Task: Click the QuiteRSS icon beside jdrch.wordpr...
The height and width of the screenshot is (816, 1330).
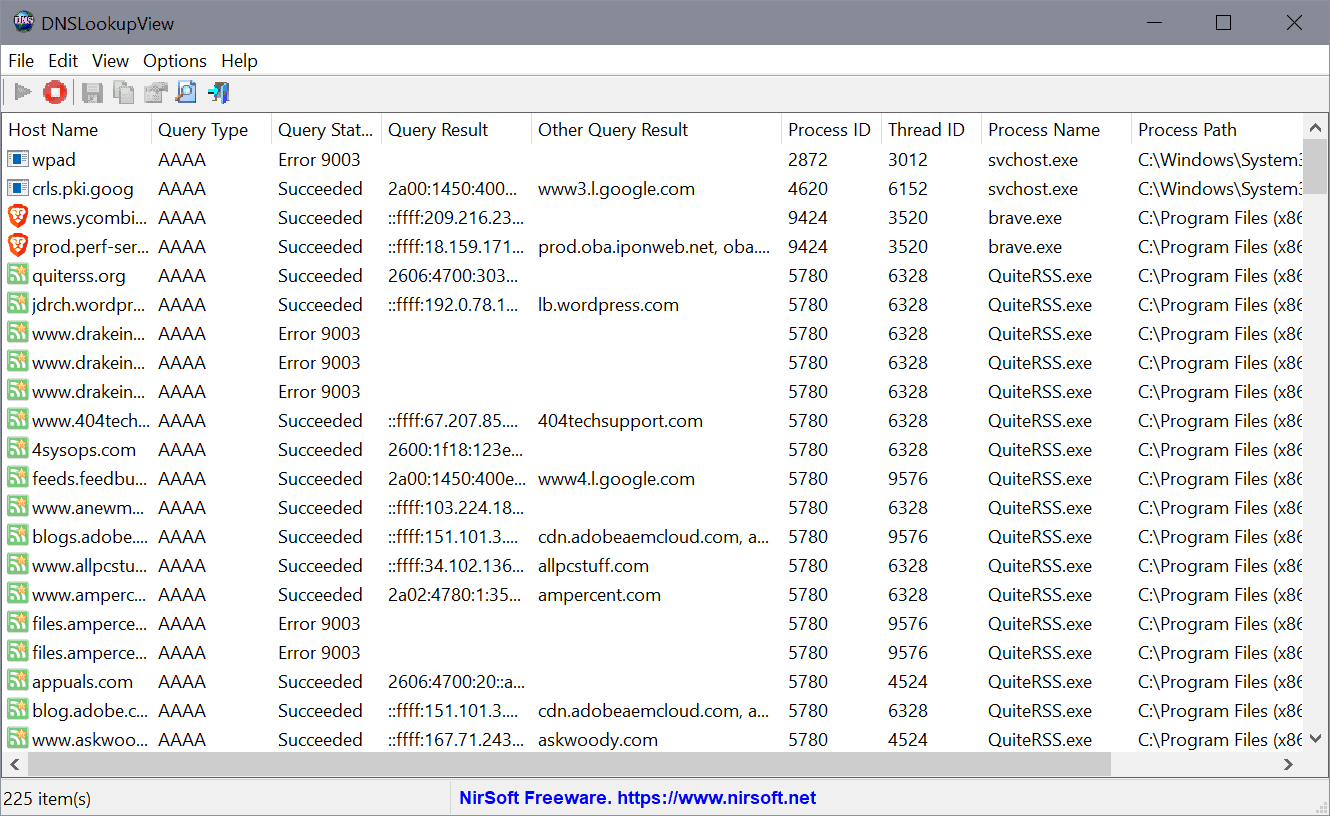Action: [17, 304]
